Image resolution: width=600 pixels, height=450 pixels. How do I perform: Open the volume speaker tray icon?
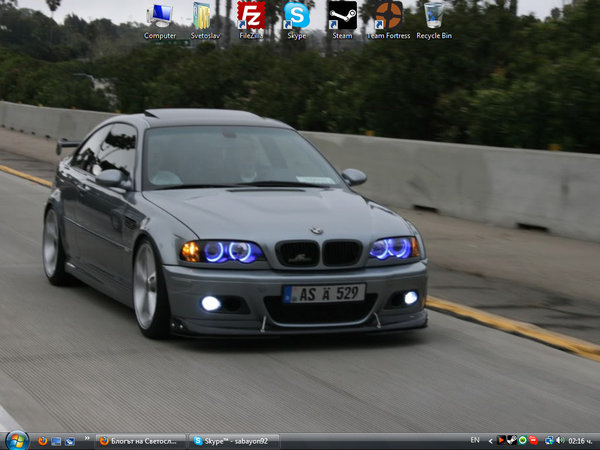(x=559, y=441)
